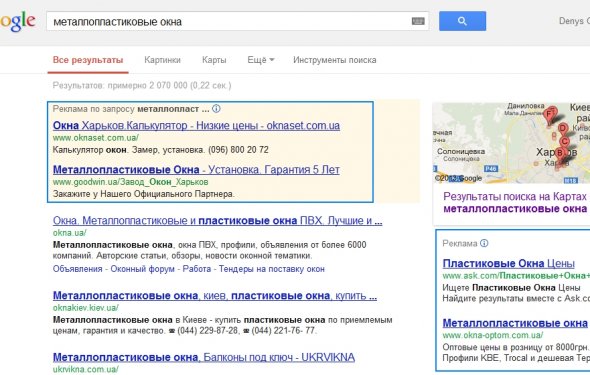Open the on-screen keyboard icon in search box
Viewport: 590px width, 375px height.
pos(418,21)
